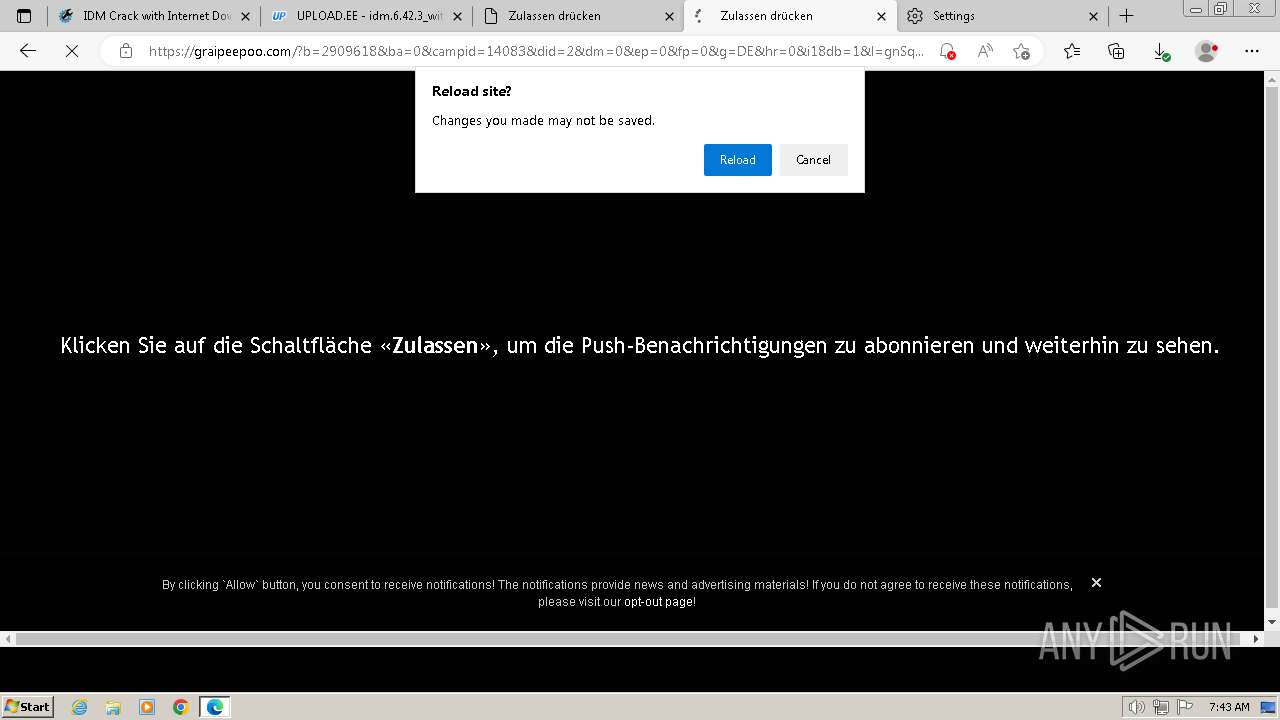This screenshot has width=1280, height=720.
Task: Open the Favorites list
Action: (x=1072, y=51)
